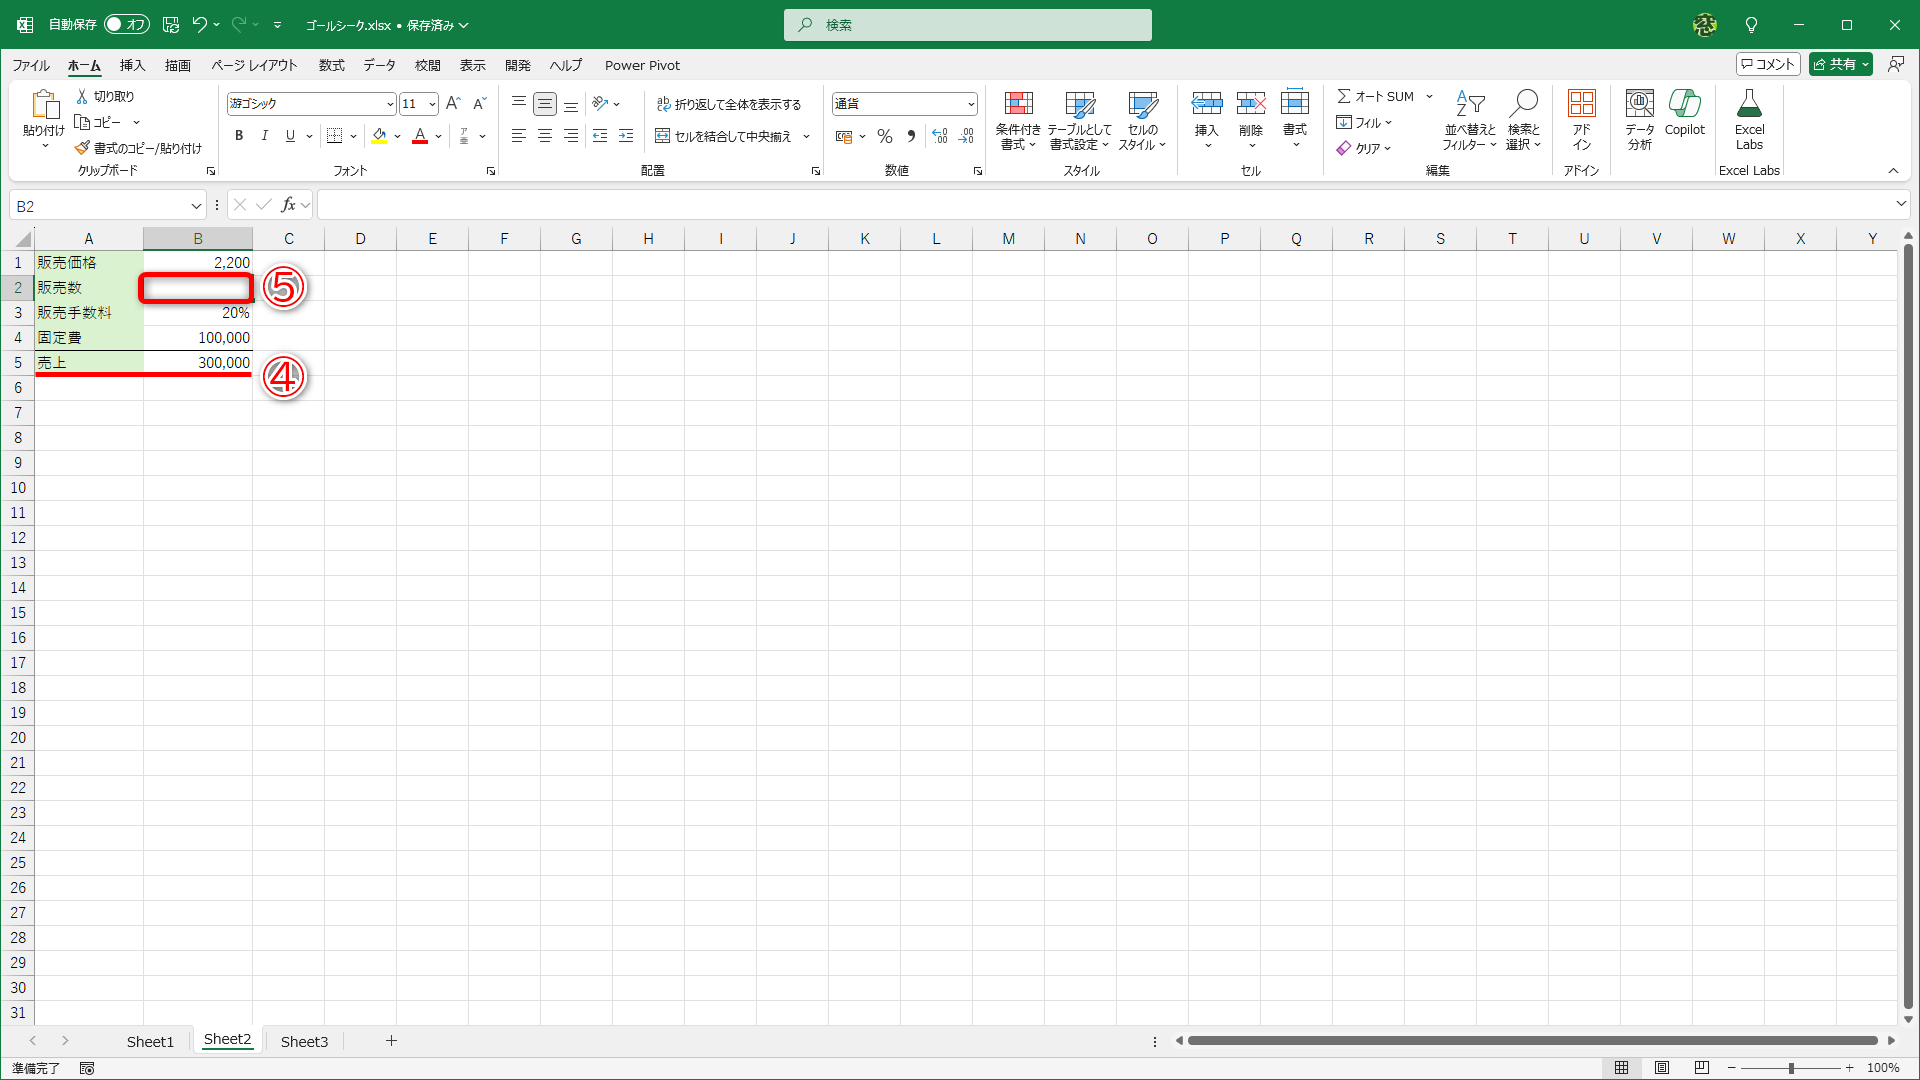Toggle the AutoSave (自動保存) switch

coord(127,24)
